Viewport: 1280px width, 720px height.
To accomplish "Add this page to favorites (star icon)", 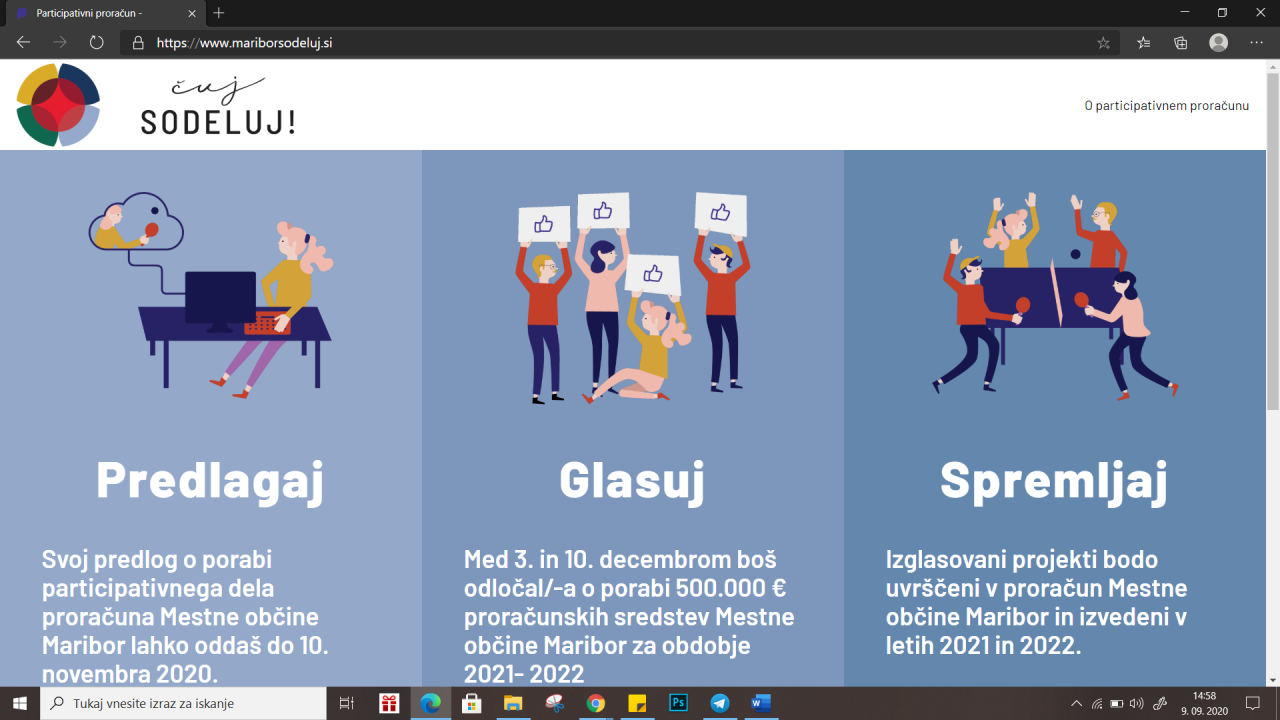I will pyautogui.click(x=1104, y=43).
